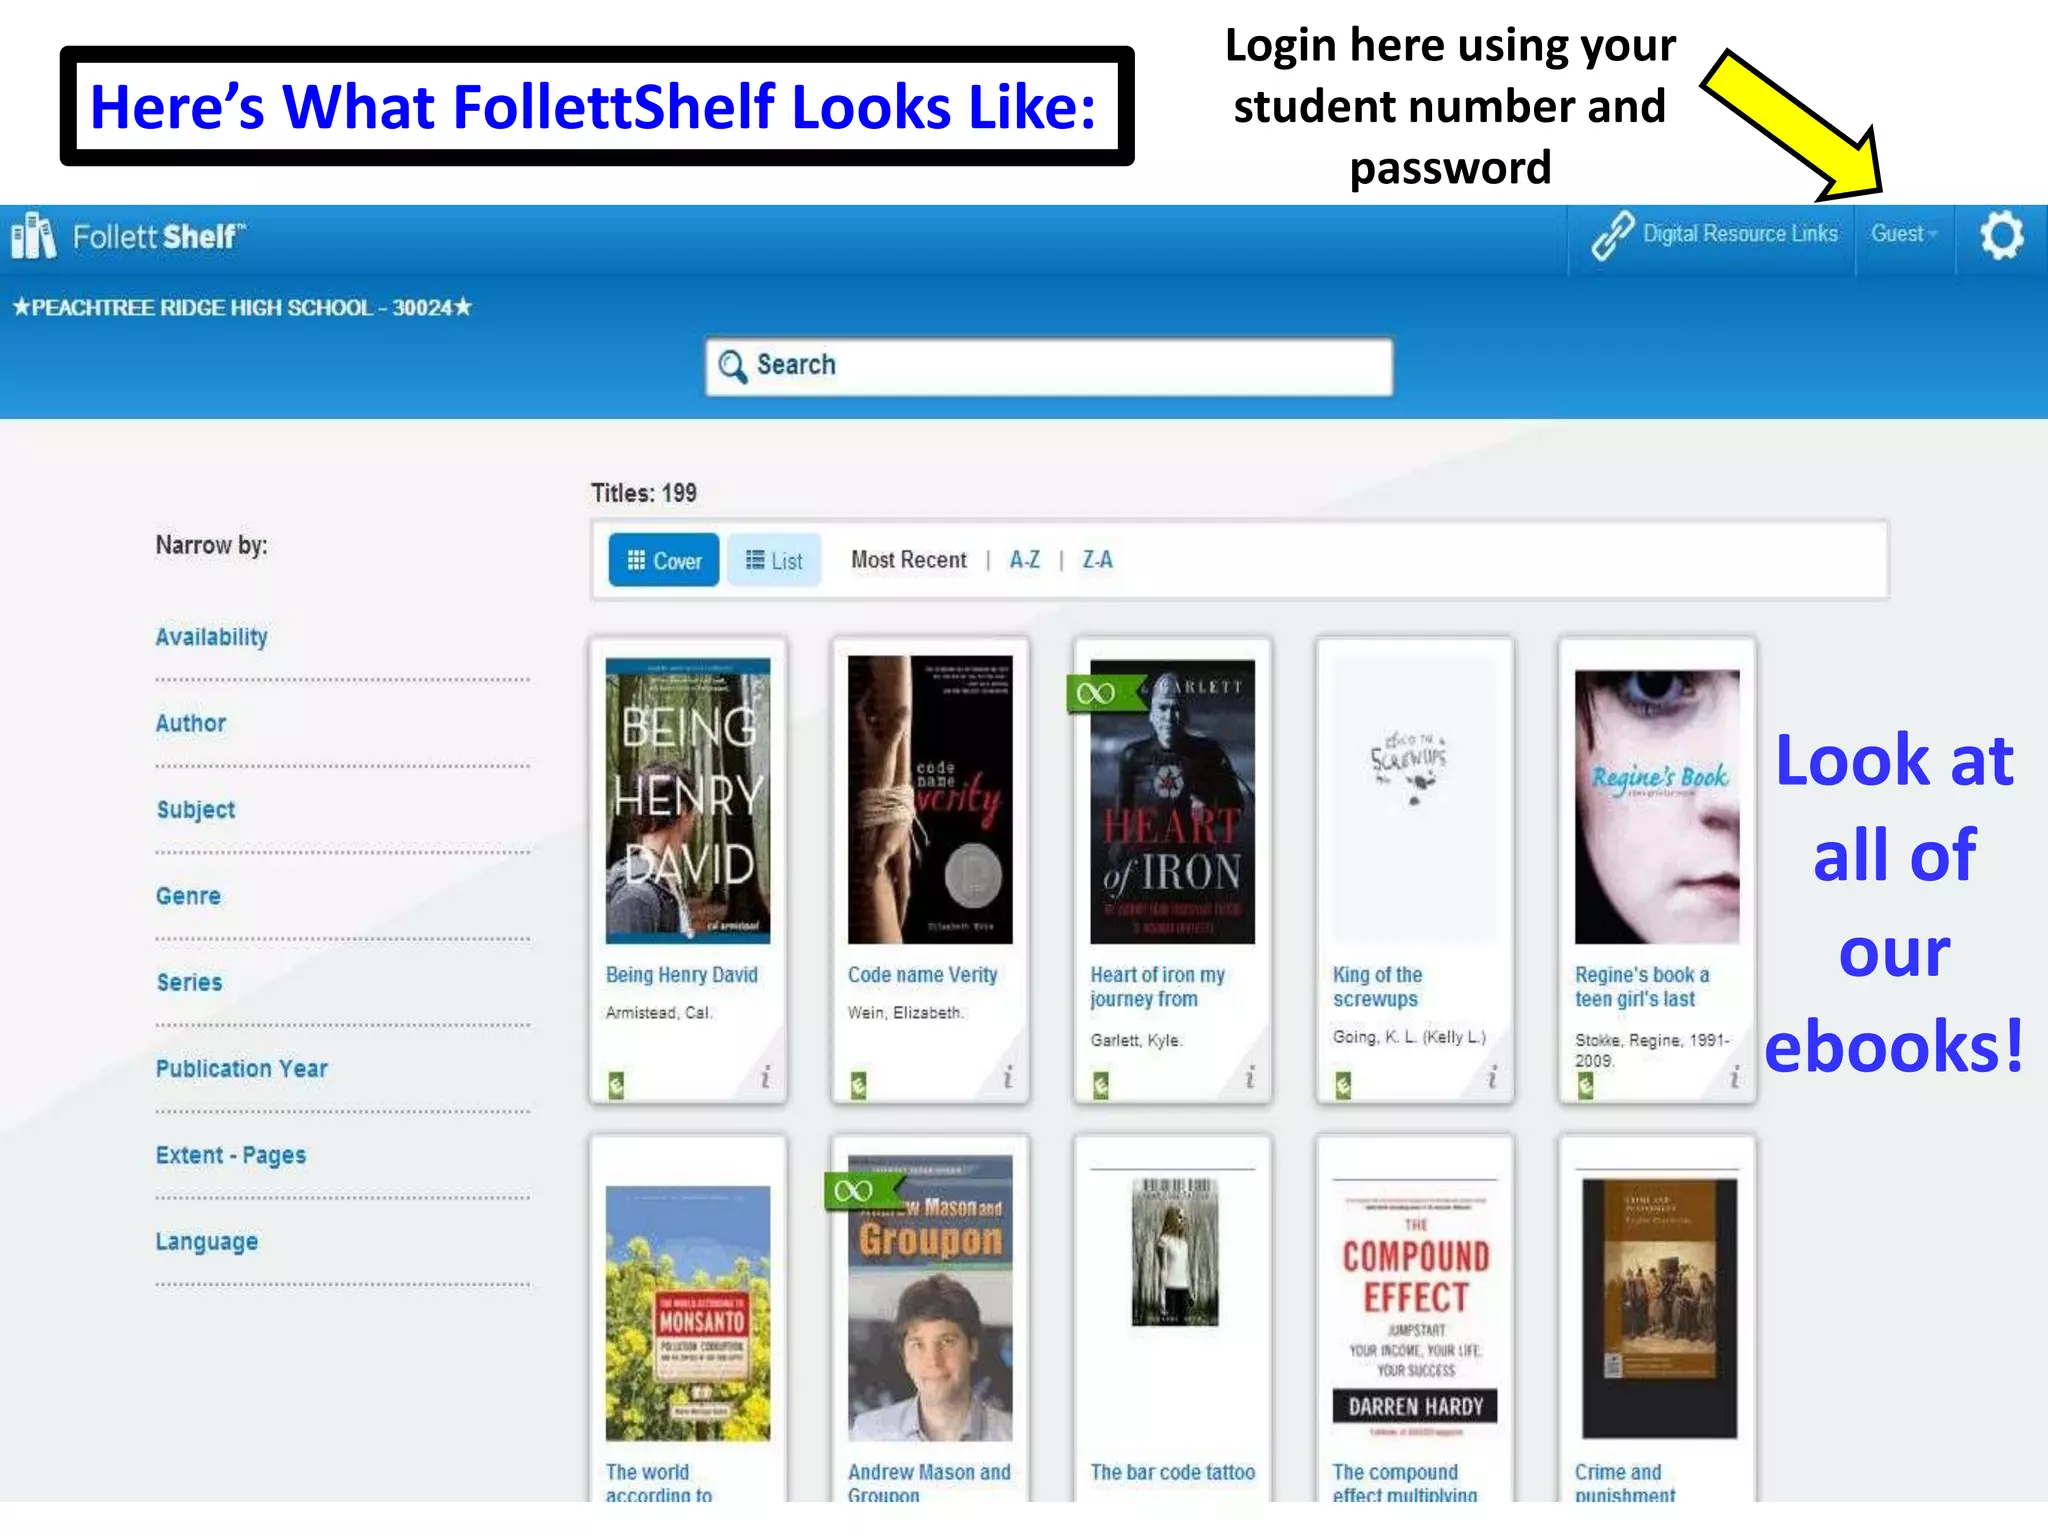Open Regine's book a teen girl's last link
The width and height of the screenshot is (2048, 1536).
pos(1642,987)
